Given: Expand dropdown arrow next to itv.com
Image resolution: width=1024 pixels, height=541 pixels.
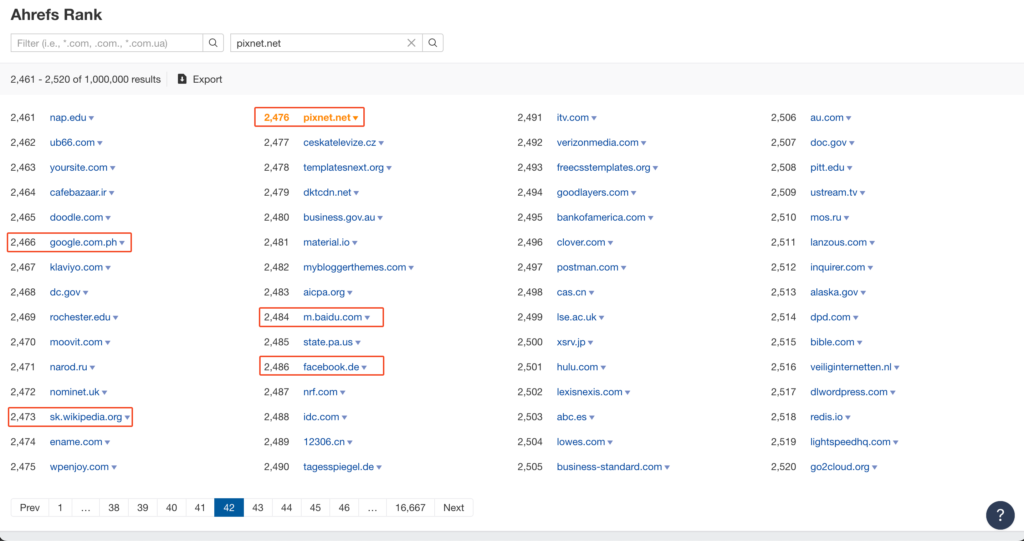Looking at the screenshot, I should tap(594, 118).
